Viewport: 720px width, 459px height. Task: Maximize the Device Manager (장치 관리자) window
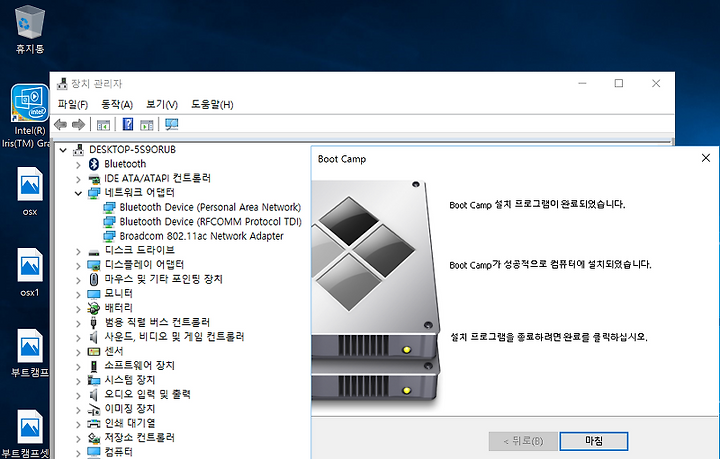619,83
